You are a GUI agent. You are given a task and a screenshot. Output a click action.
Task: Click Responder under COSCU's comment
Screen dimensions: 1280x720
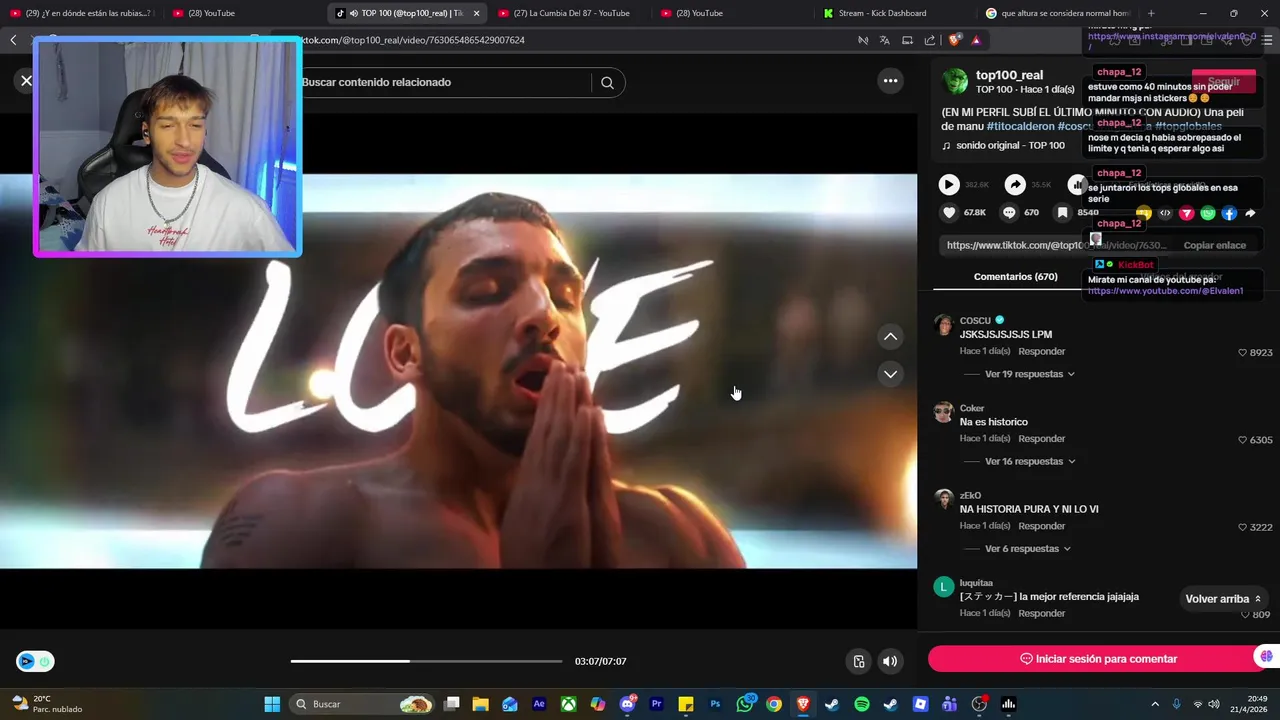pyautogui.click(x=1041, y=352)
